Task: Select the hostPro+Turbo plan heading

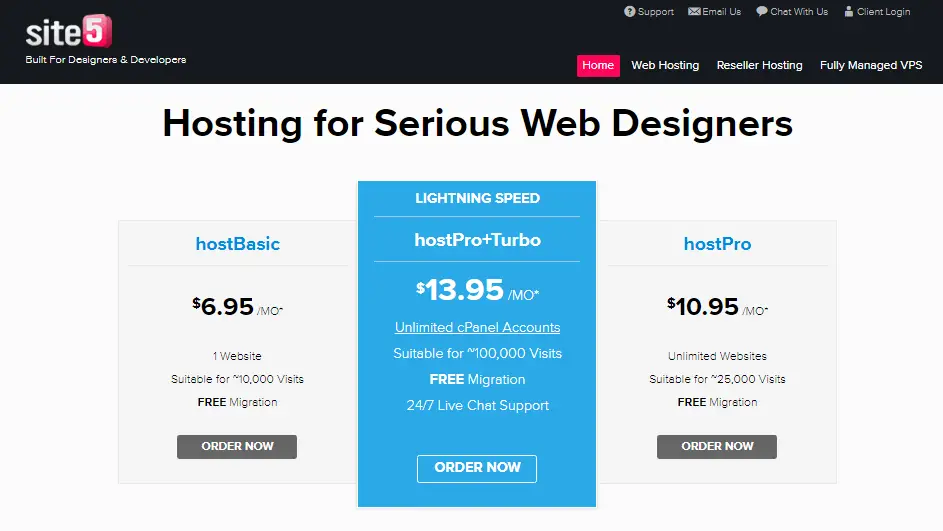Action: [478, 240]
